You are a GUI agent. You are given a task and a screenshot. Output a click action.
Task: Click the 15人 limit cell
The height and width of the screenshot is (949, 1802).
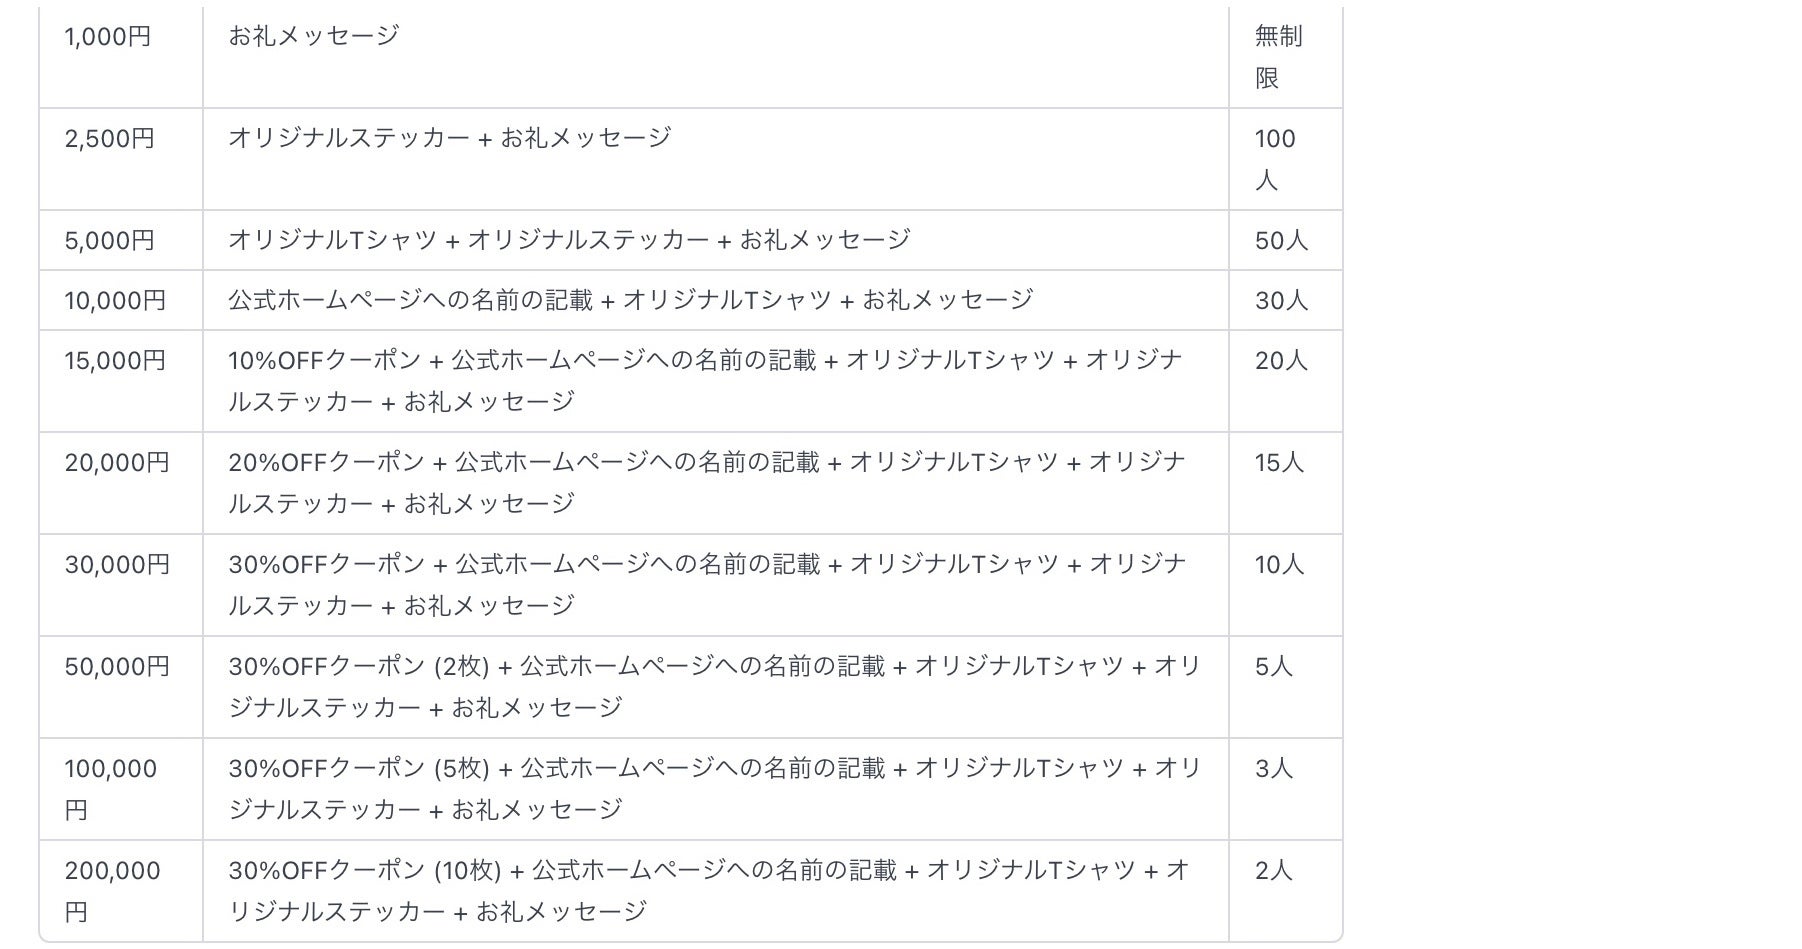(1279, 463)
